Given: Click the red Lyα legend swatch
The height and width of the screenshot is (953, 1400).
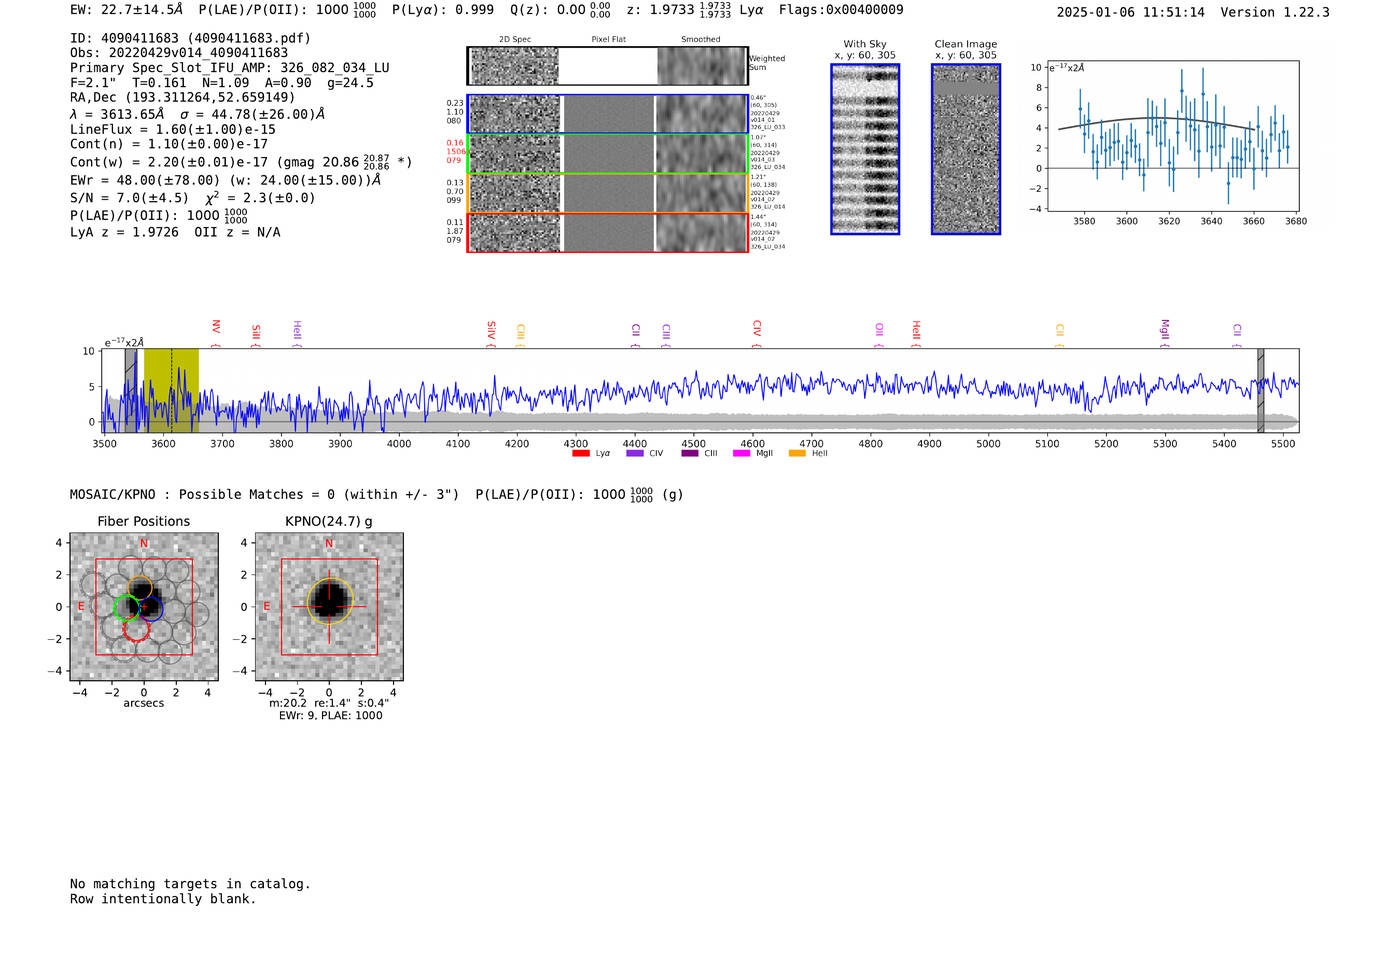Looking at the screenshot, I should [x=580, y=454].
